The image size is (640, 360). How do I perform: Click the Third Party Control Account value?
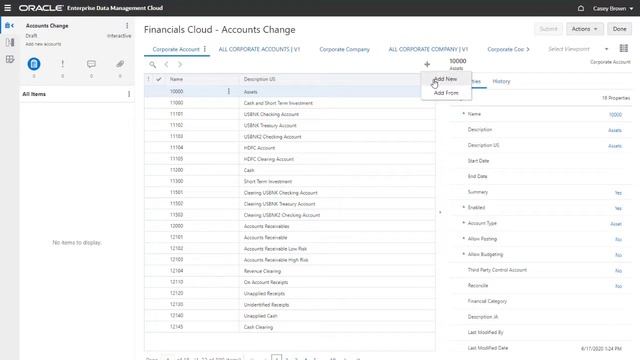pyautogui.click(x=619, y=271)
